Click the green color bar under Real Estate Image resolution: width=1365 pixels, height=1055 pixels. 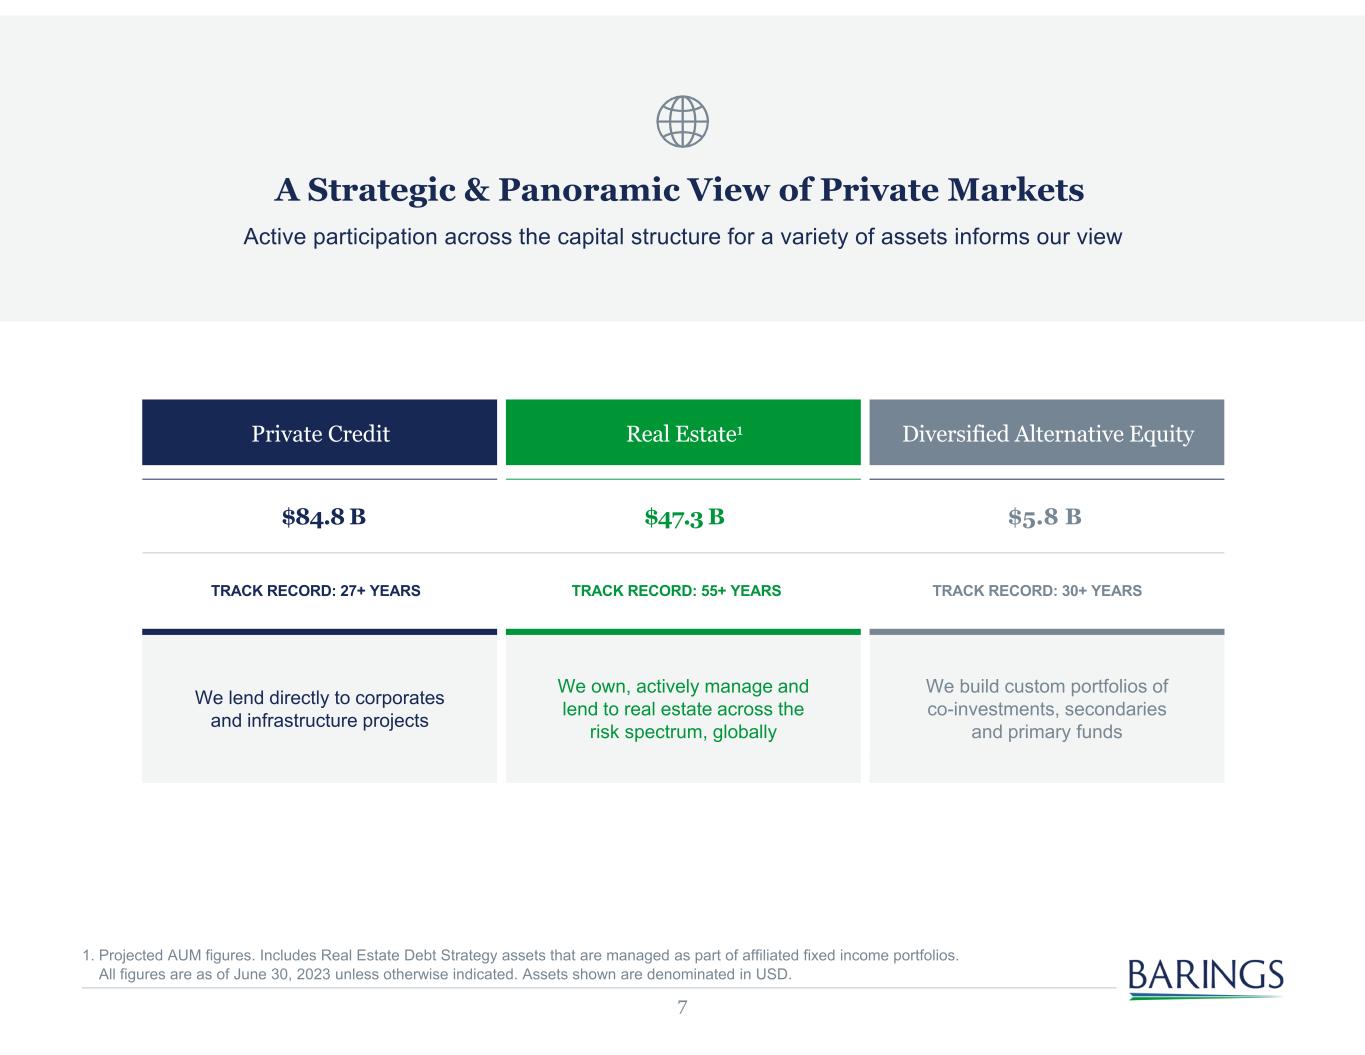click(683, 632)
